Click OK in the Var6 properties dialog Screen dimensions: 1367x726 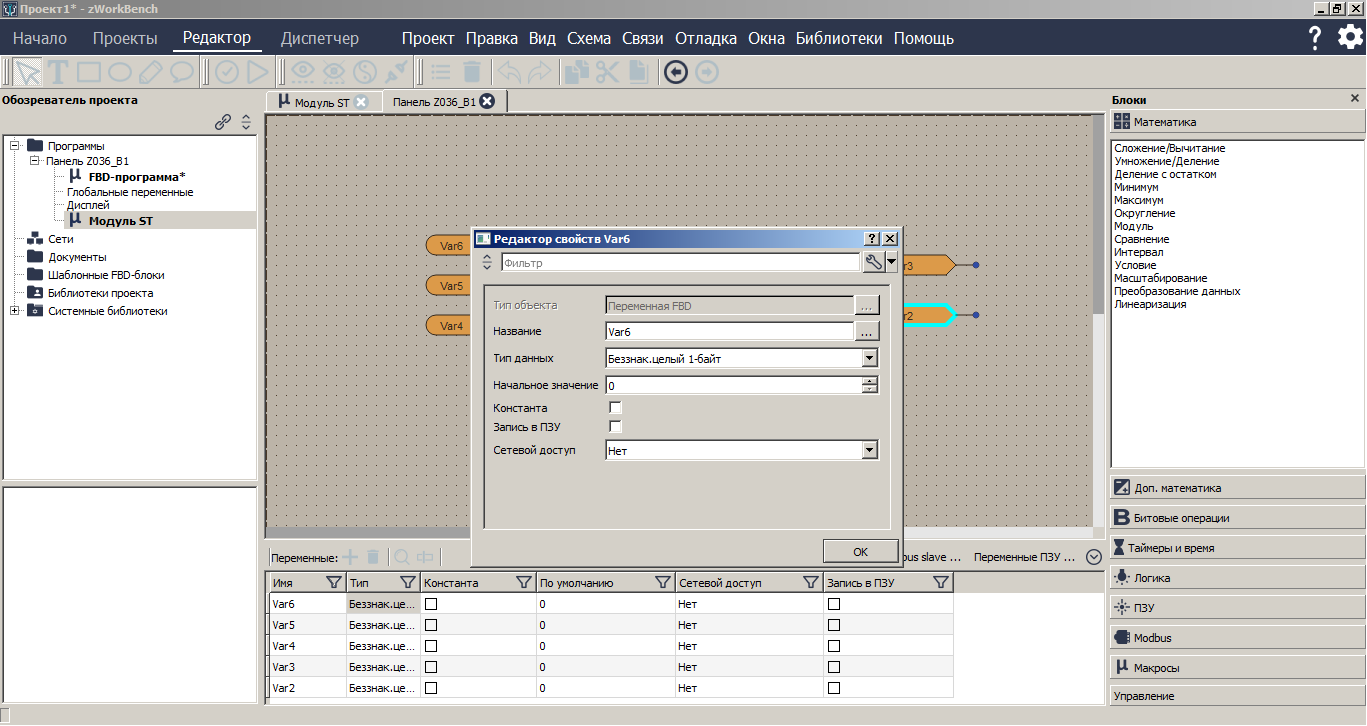pos(858,551)
